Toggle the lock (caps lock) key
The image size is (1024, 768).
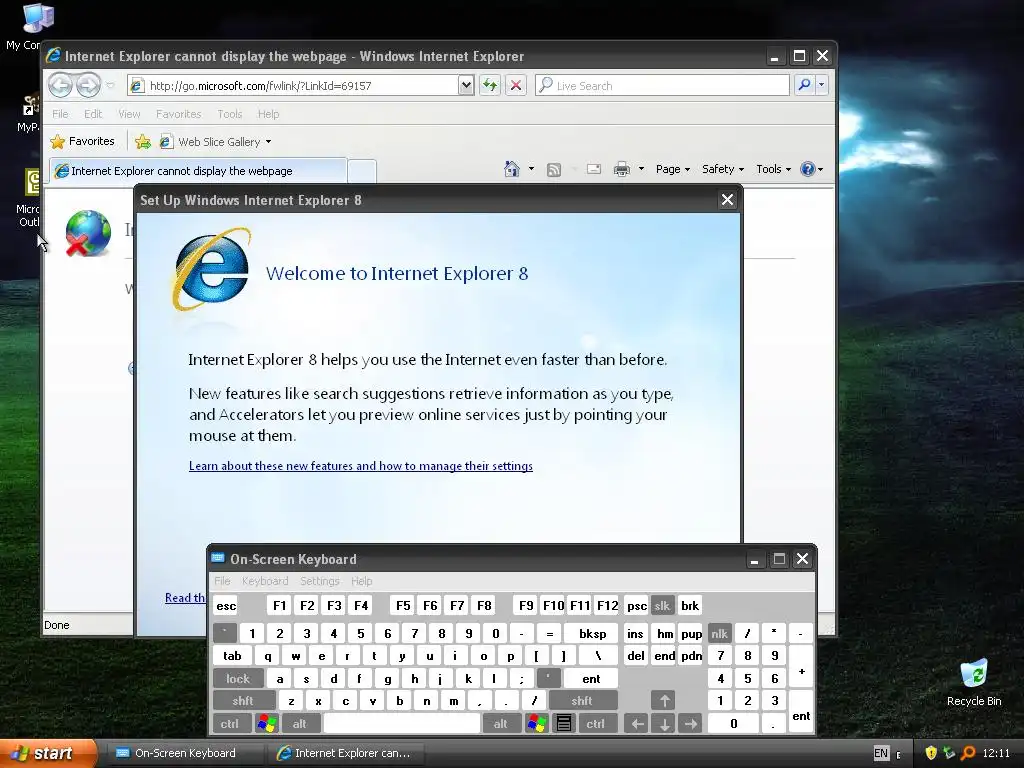[238, 679]
